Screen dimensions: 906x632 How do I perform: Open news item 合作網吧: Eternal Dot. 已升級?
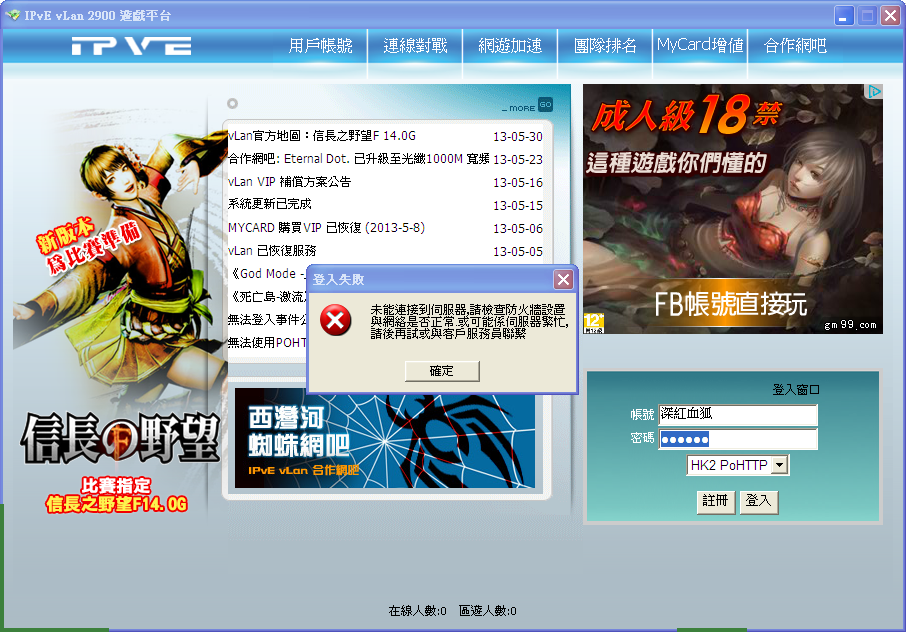tap(358, 159)
